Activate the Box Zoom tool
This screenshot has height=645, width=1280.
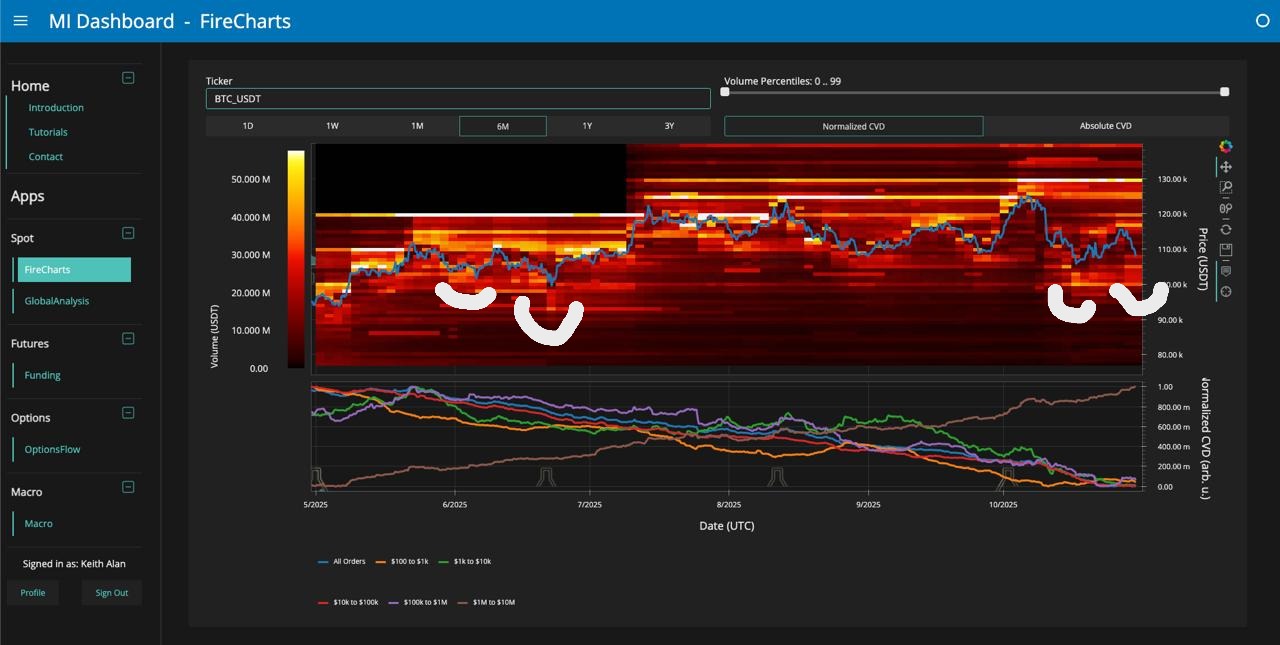[1225, 188]
